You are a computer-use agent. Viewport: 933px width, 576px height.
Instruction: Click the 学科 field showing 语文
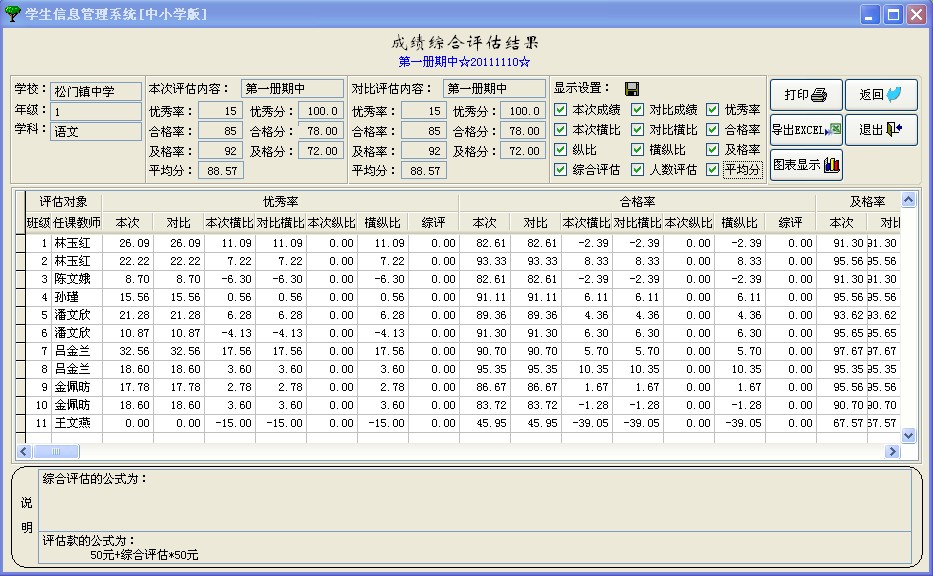pyautogui.click(x=96, y=132)
